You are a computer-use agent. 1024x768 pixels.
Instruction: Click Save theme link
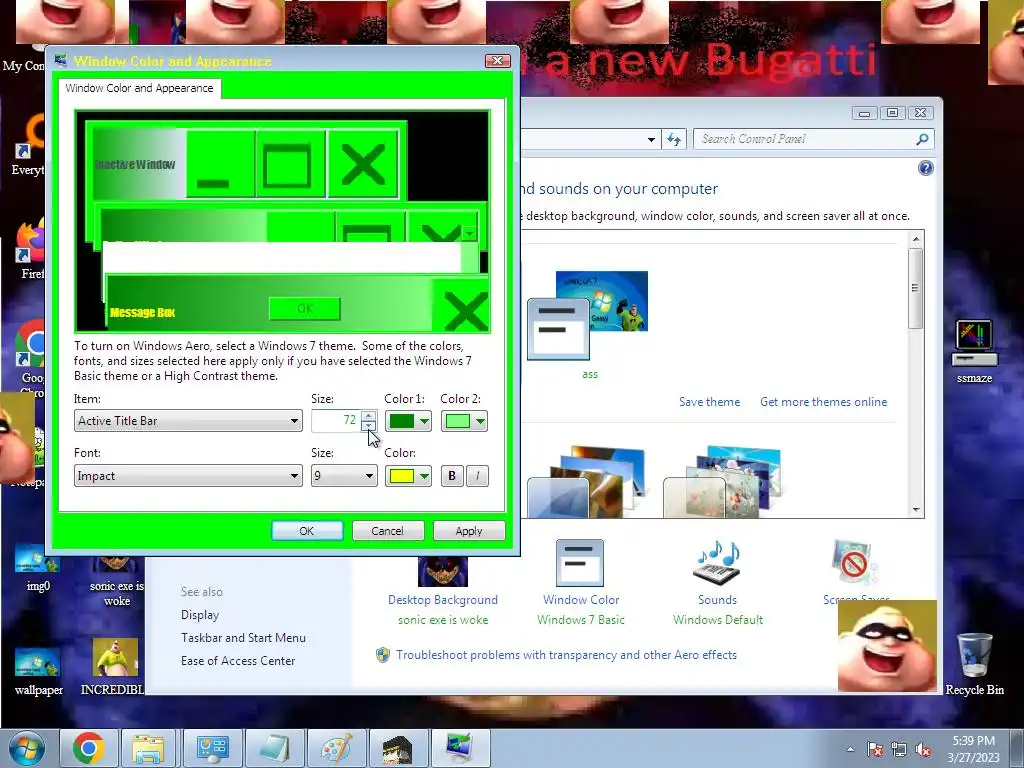pos(709,402)
